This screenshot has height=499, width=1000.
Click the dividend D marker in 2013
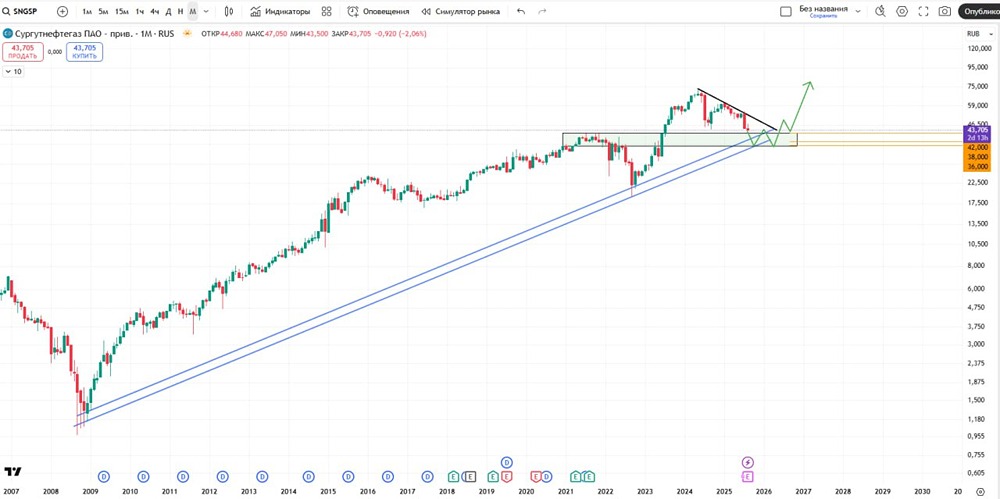tap(262, 476)
